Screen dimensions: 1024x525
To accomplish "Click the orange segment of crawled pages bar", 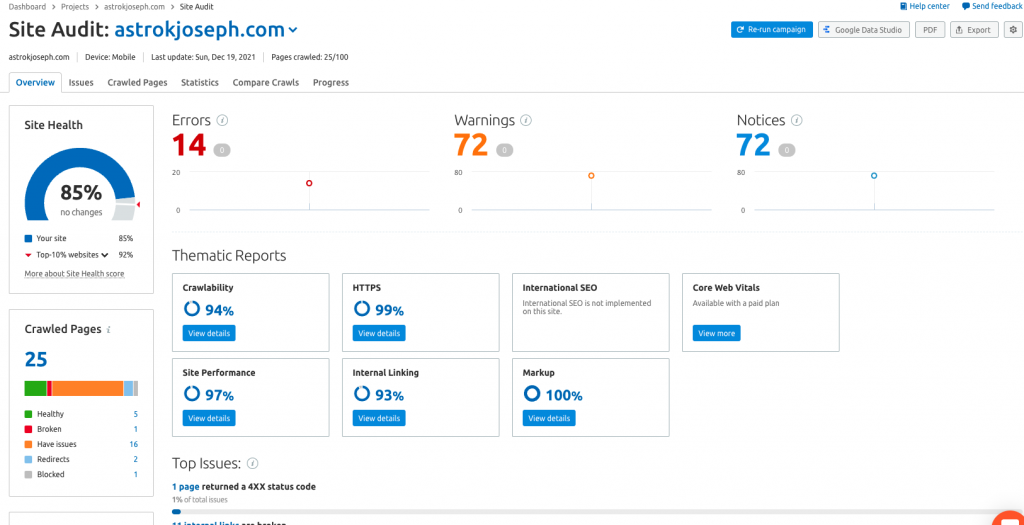I will 88,388.
